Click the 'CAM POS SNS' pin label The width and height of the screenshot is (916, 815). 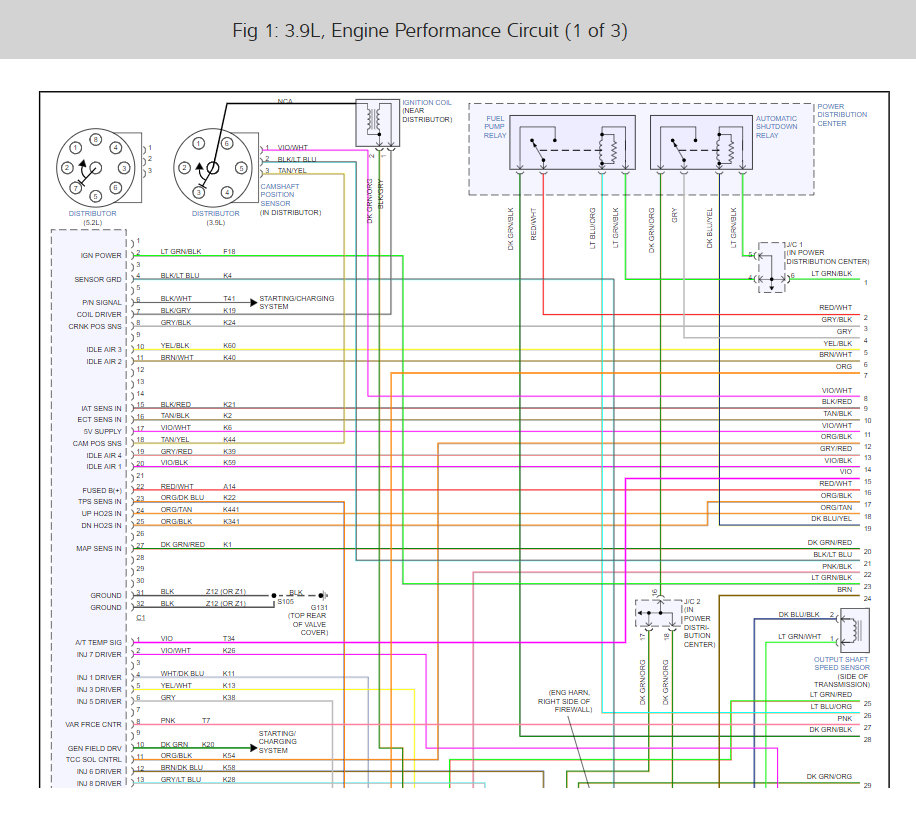(x=98, y=443)
